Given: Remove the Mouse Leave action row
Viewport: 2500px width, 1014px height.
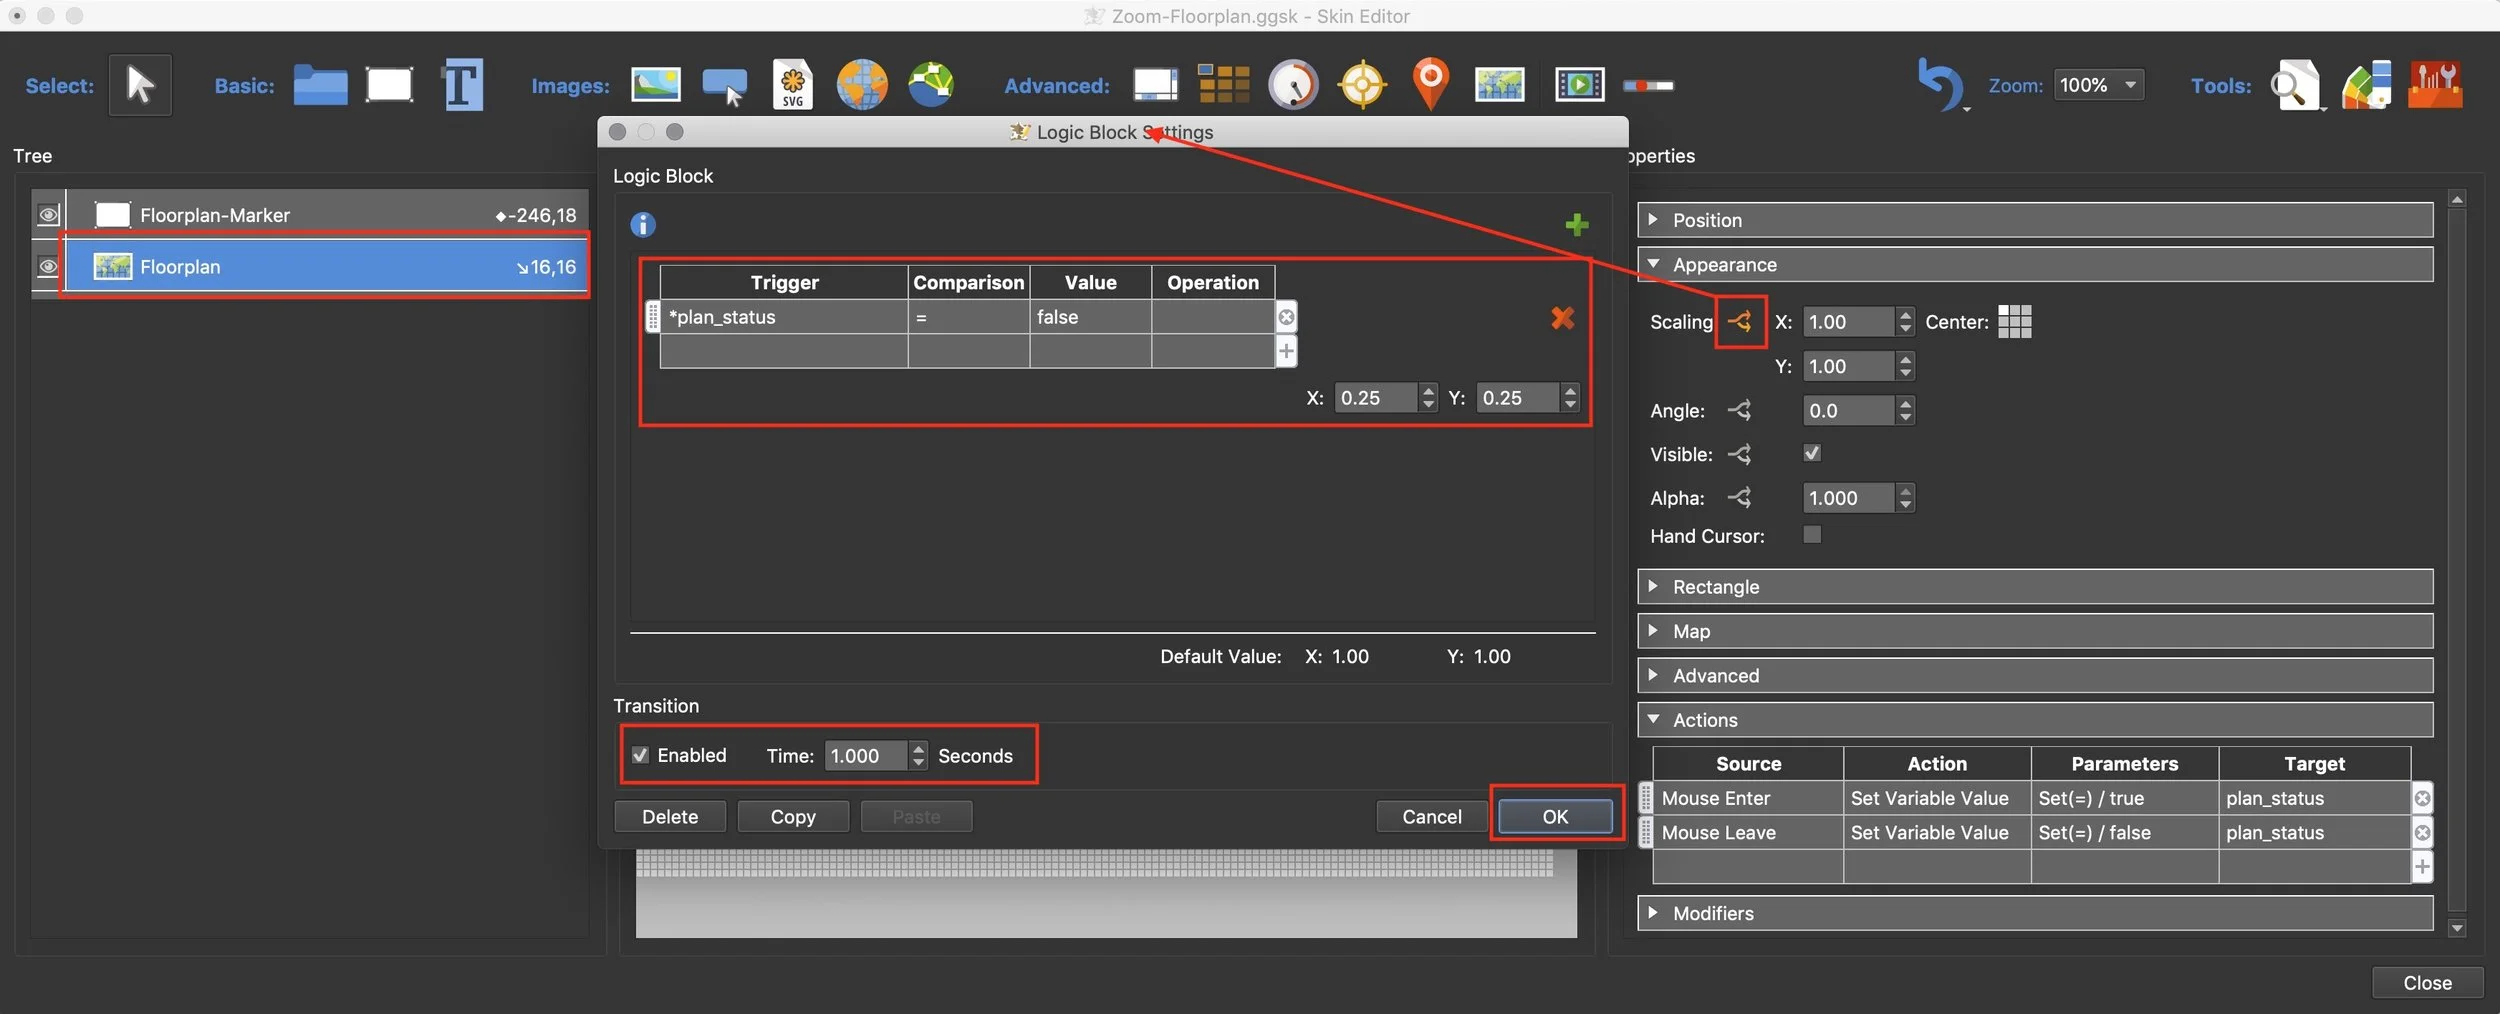Looking at the screenshot, I should 2422,833.
